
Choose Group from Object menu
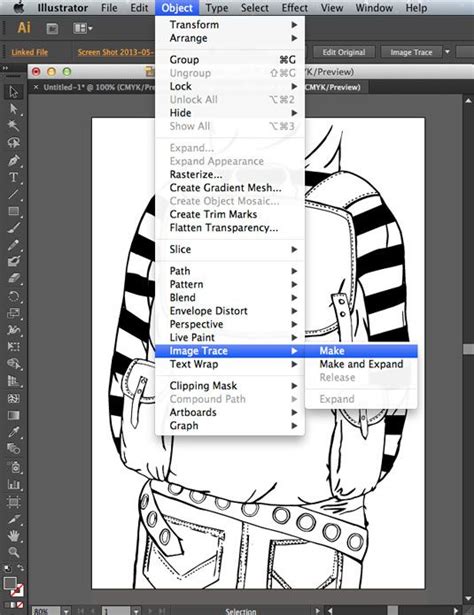pos(230,60)
